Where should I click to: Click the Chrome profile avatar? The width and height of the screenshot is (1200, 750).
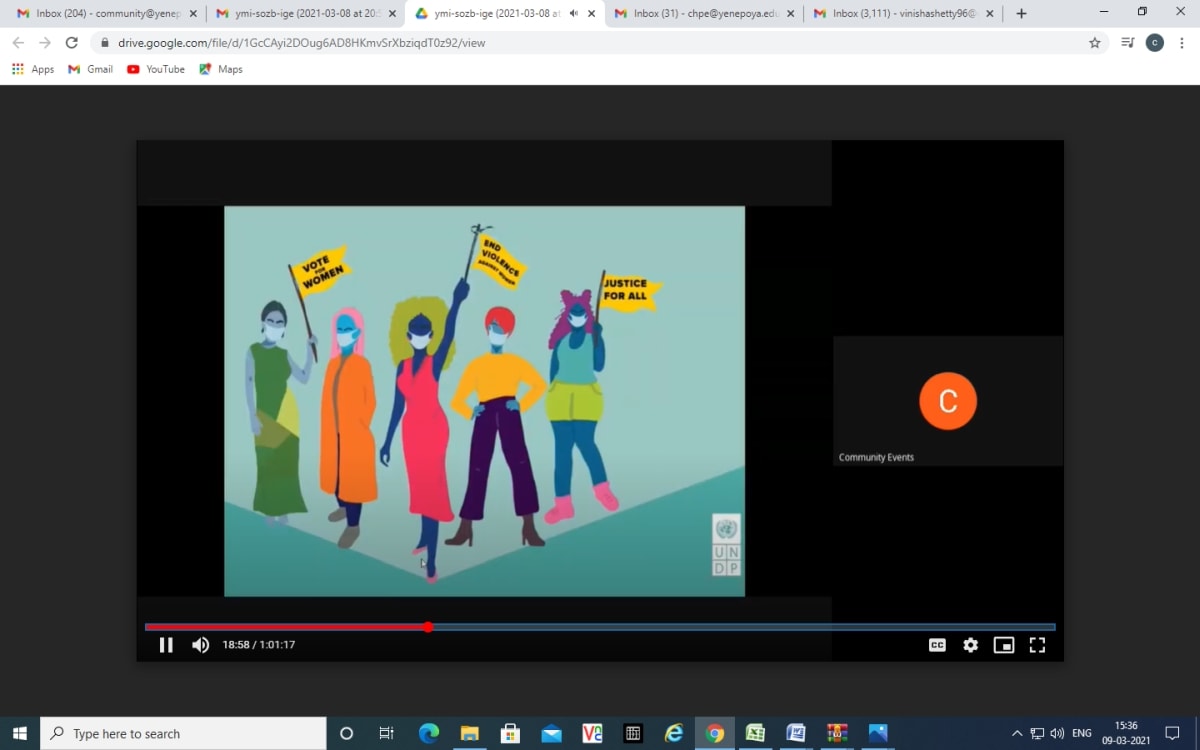click(1154, 43)
